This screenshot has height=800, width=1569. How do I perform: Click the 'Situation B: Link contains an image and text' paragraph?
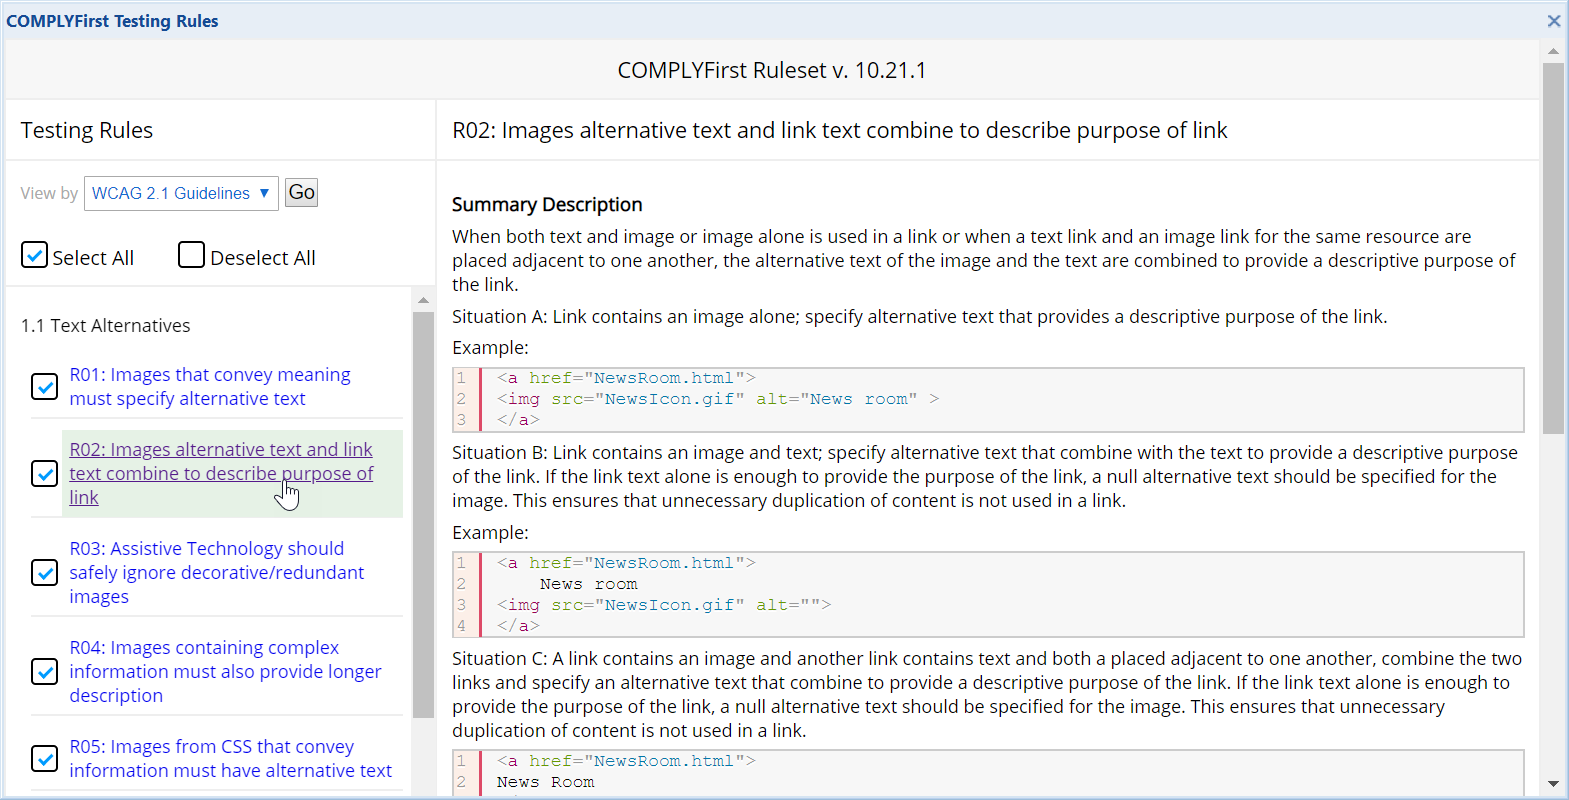[985, 476]
